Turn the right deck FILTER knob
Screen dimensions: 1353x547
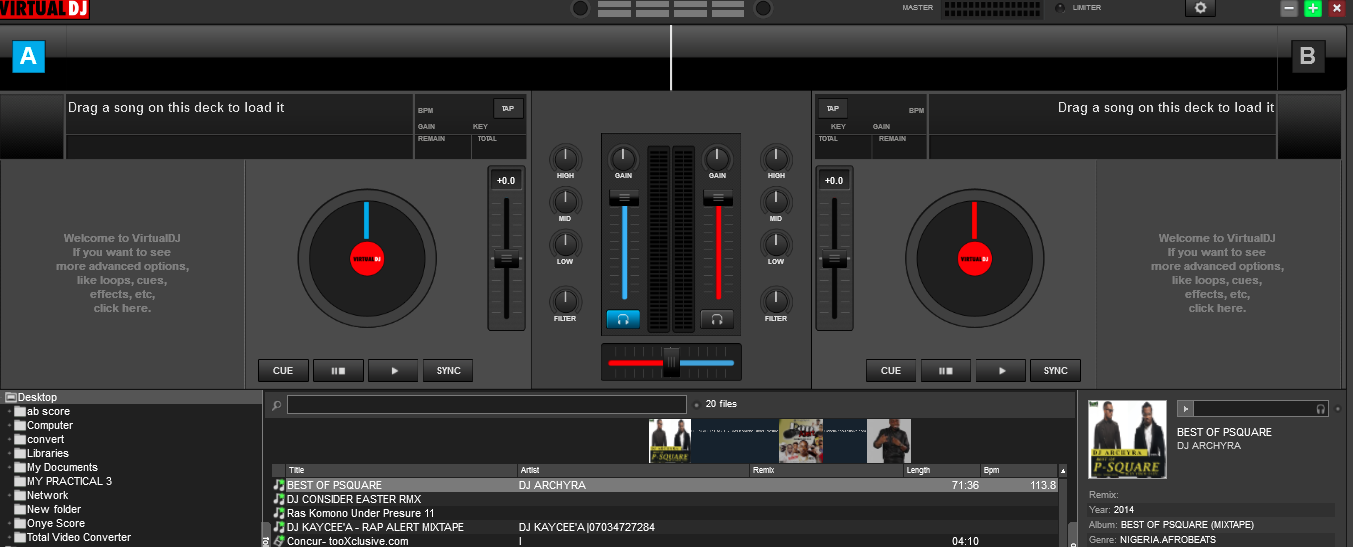coord(776,300)
